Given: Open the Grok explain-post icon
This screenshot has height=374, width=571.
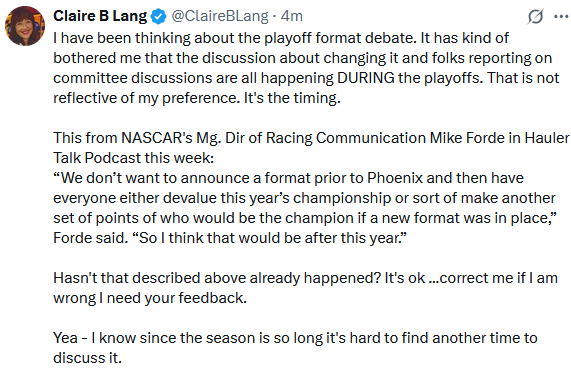Looking at the screenshot, I should [x=535, y=16].
